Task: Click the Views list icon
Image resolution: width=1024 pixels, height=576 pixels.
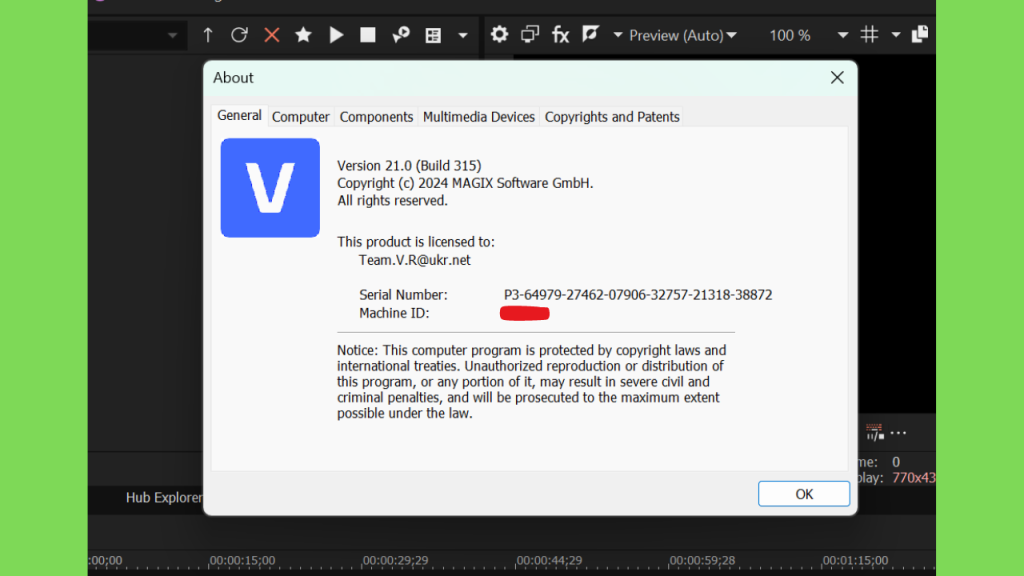Action: (x=433, y=35)
